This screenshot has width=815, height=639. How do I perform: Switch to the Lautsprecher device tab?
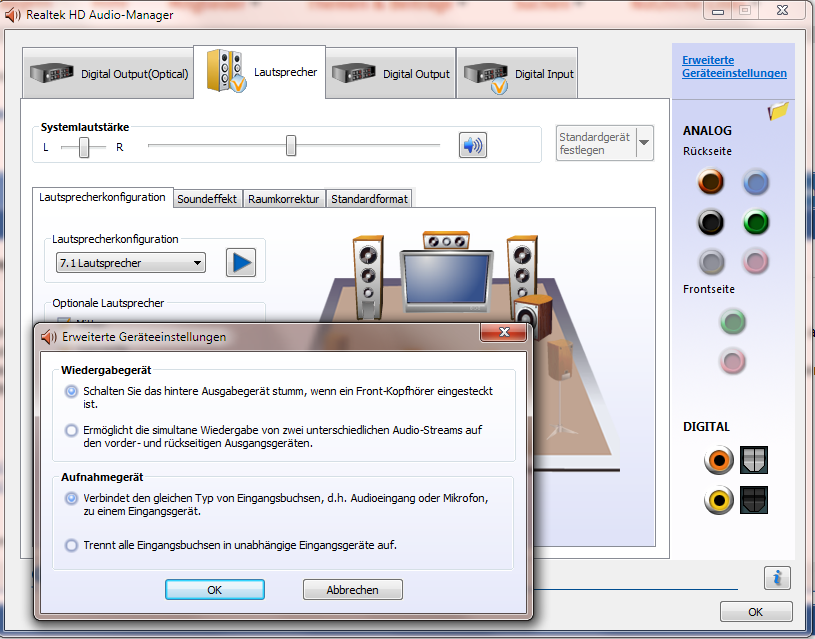pos(260,72)
